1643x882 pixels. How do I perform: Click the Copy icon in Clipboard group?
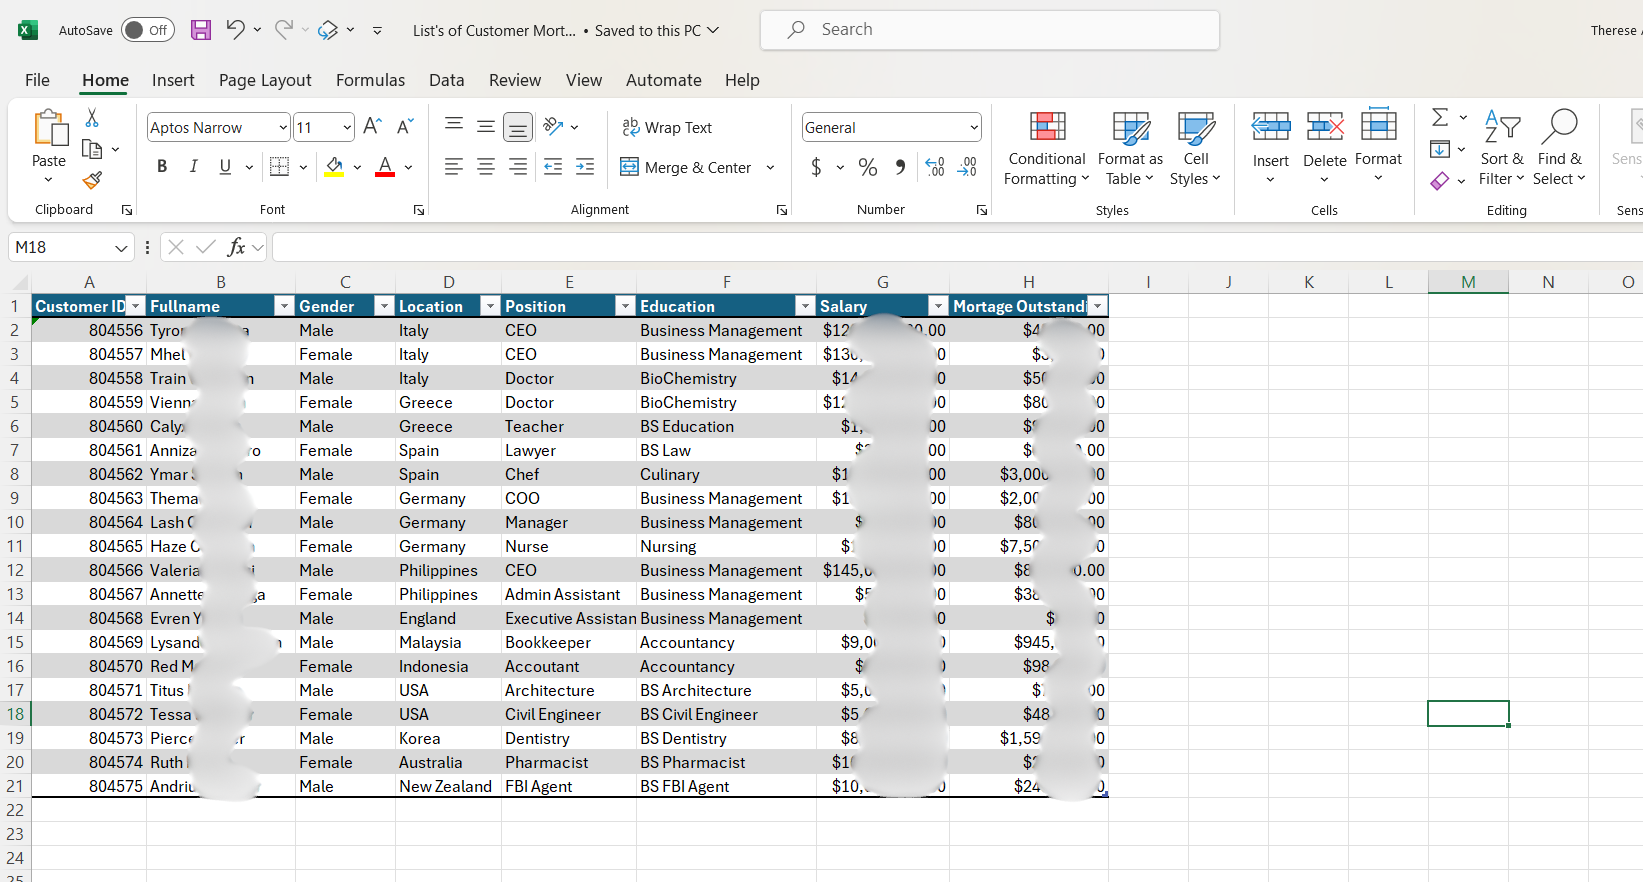[x=92, y=149]
